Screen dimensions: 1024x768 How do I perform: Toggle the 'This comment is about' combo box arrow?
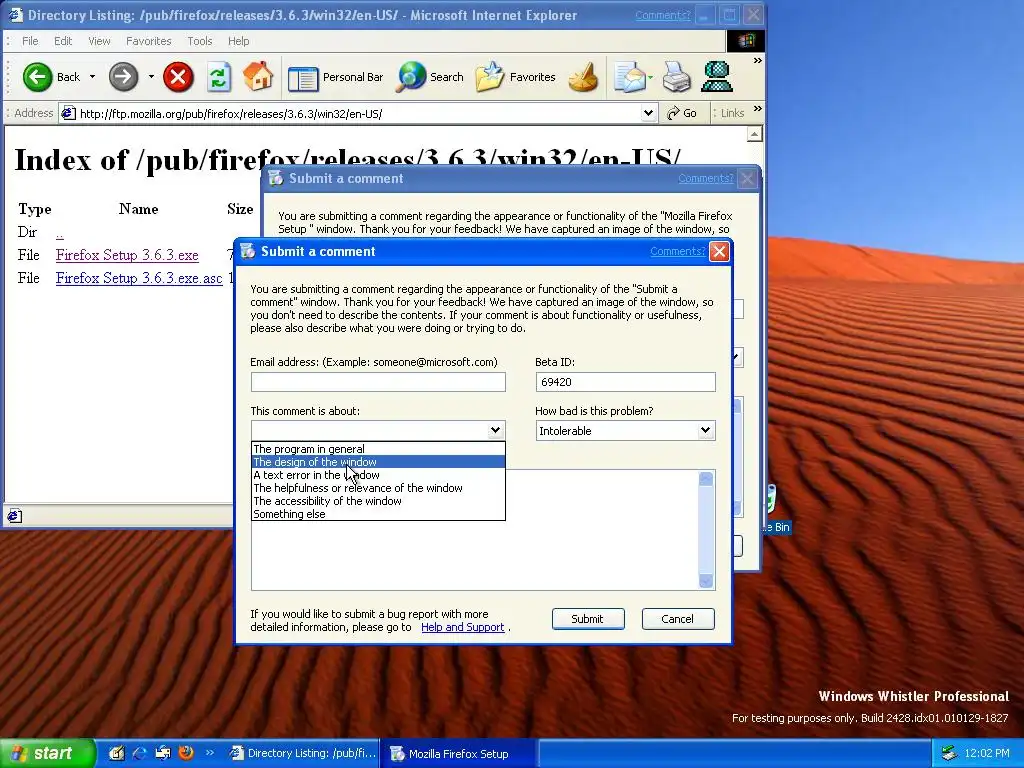[x=495, y=430]
